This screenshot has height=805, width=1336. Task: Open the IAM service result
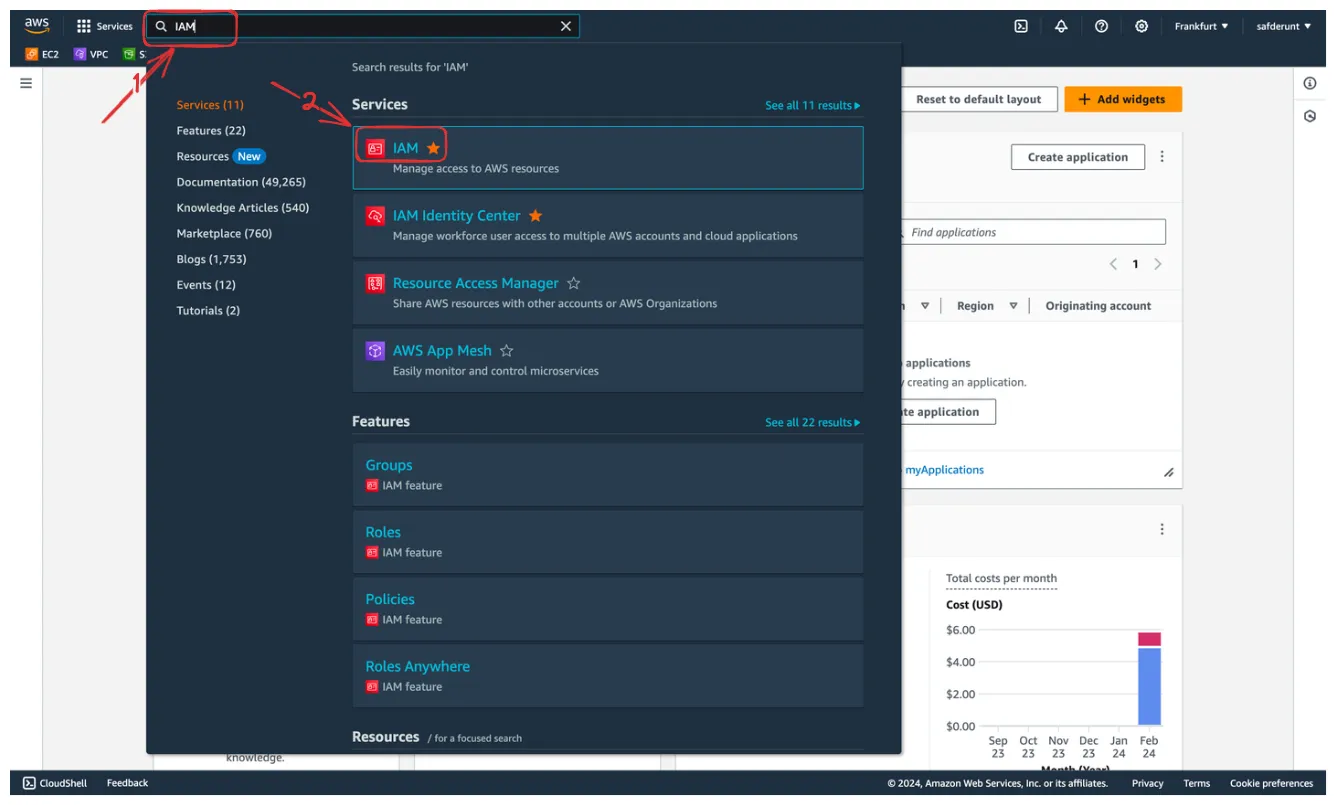tap(608, 158)
